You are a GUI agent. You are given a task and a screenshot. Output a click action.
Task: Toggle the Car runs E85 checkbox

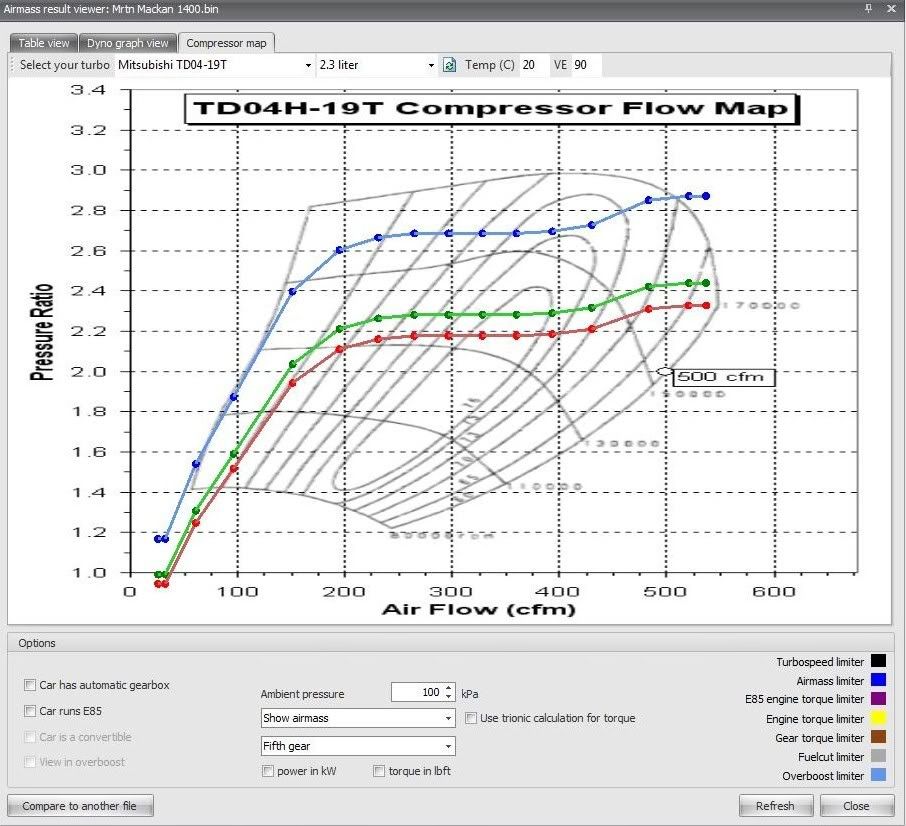point(30,711)
